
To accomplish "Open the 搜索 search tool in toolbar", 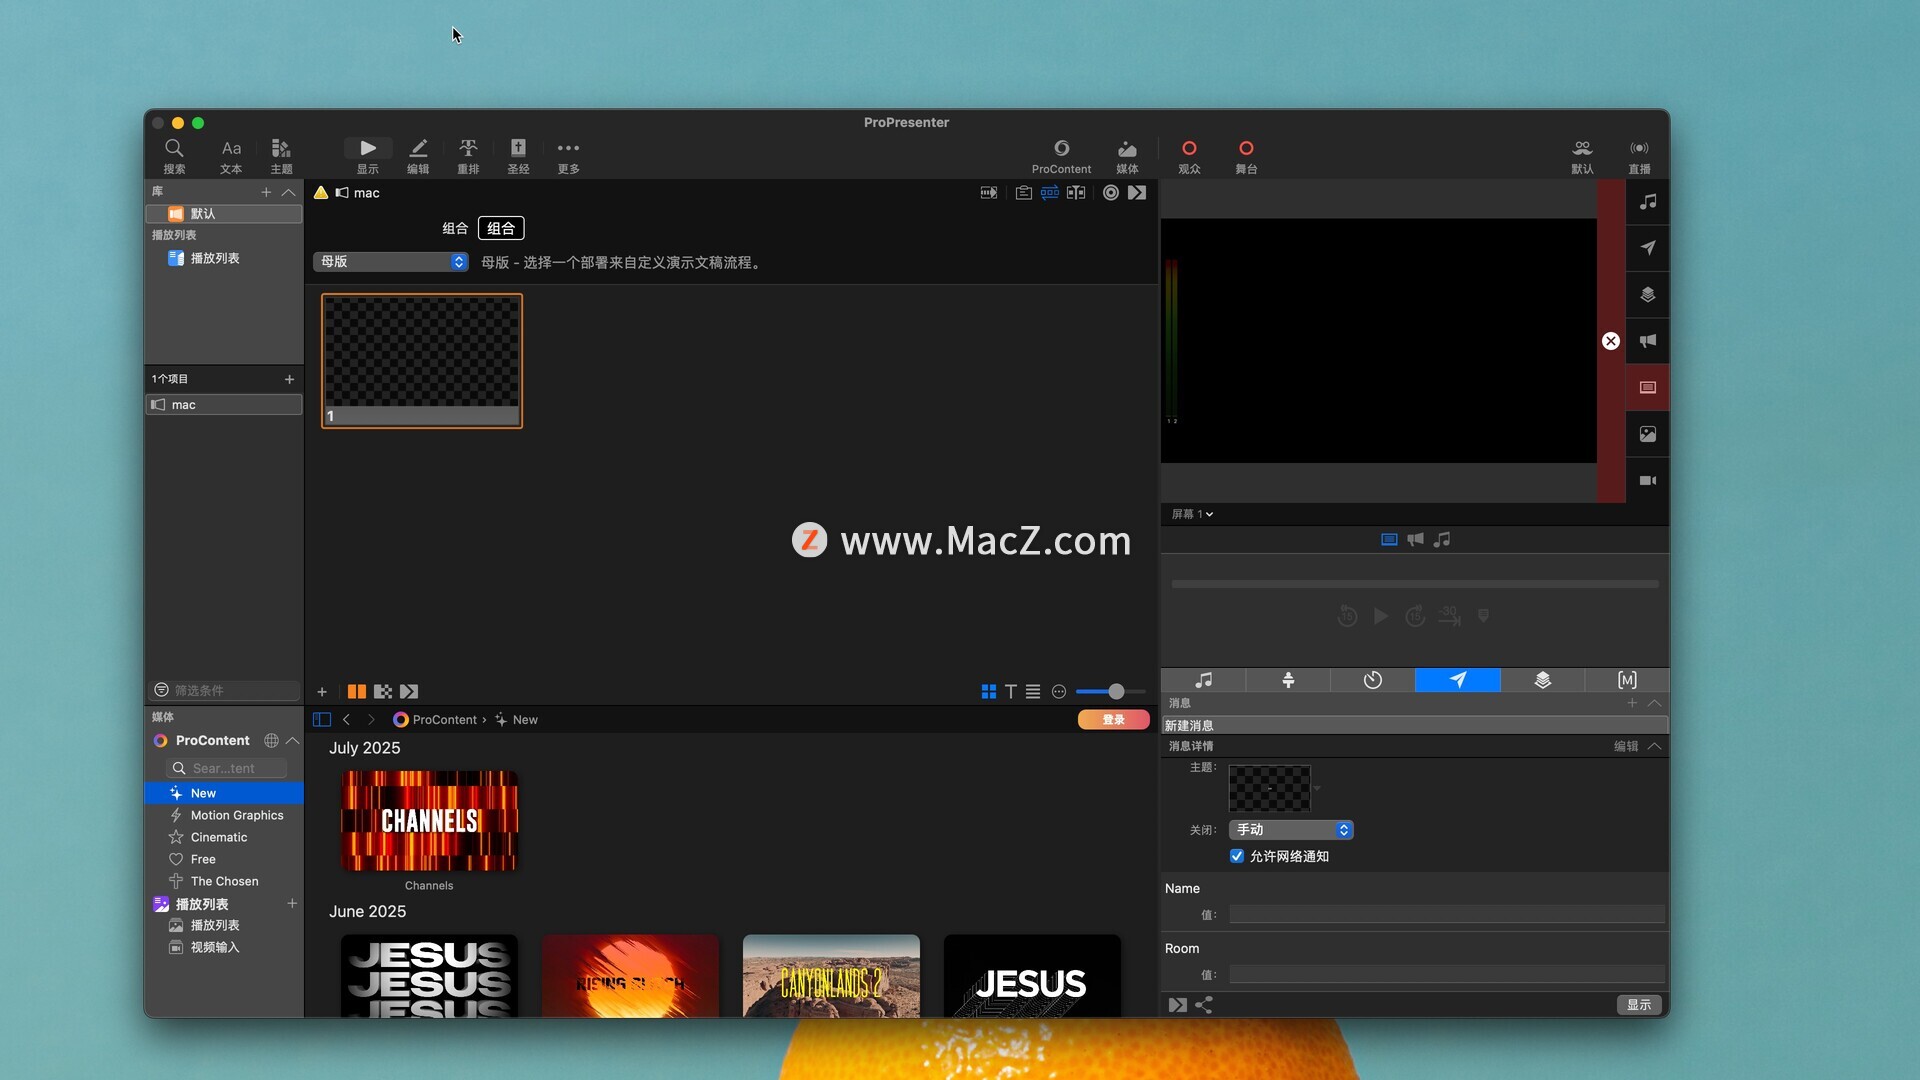I will pos(174,156).
